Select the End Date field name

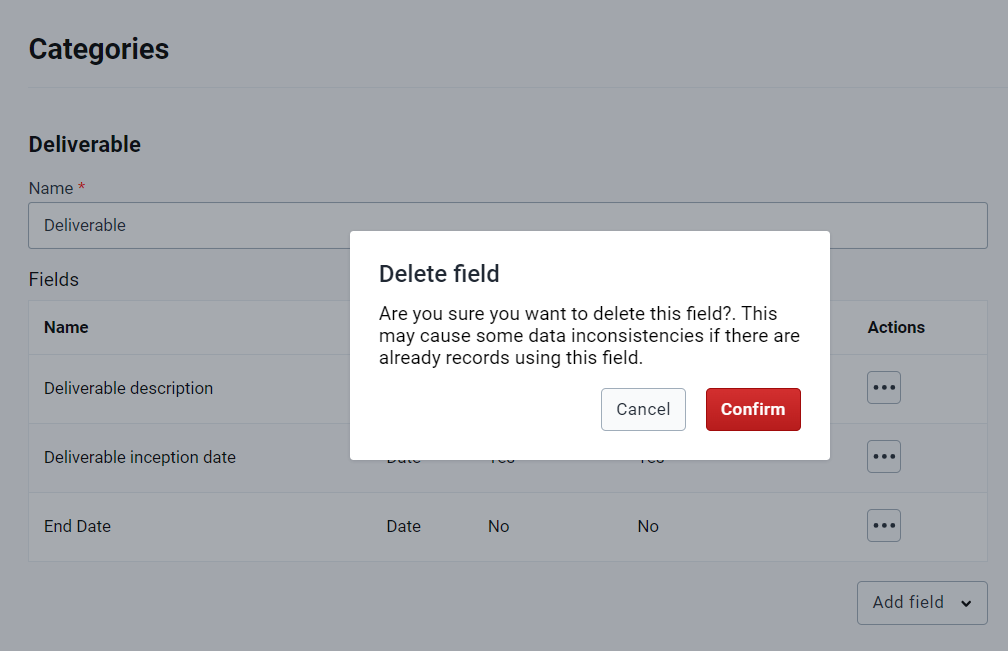pos(77,526)
